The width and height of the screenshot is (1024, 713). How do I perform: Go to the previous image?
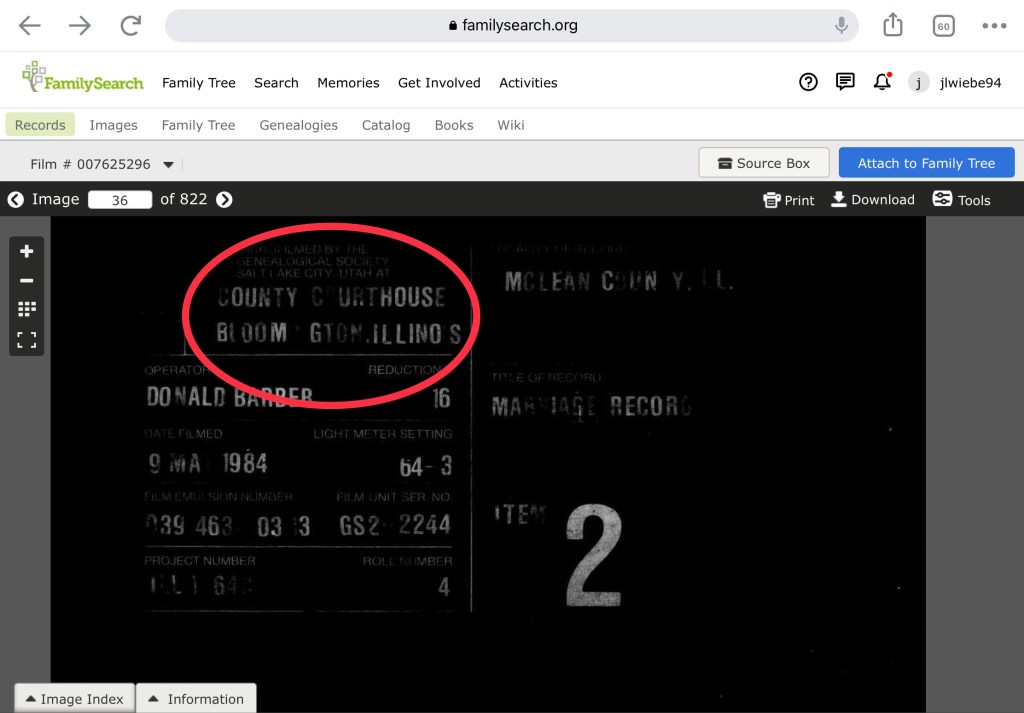[x=16, y=200]
